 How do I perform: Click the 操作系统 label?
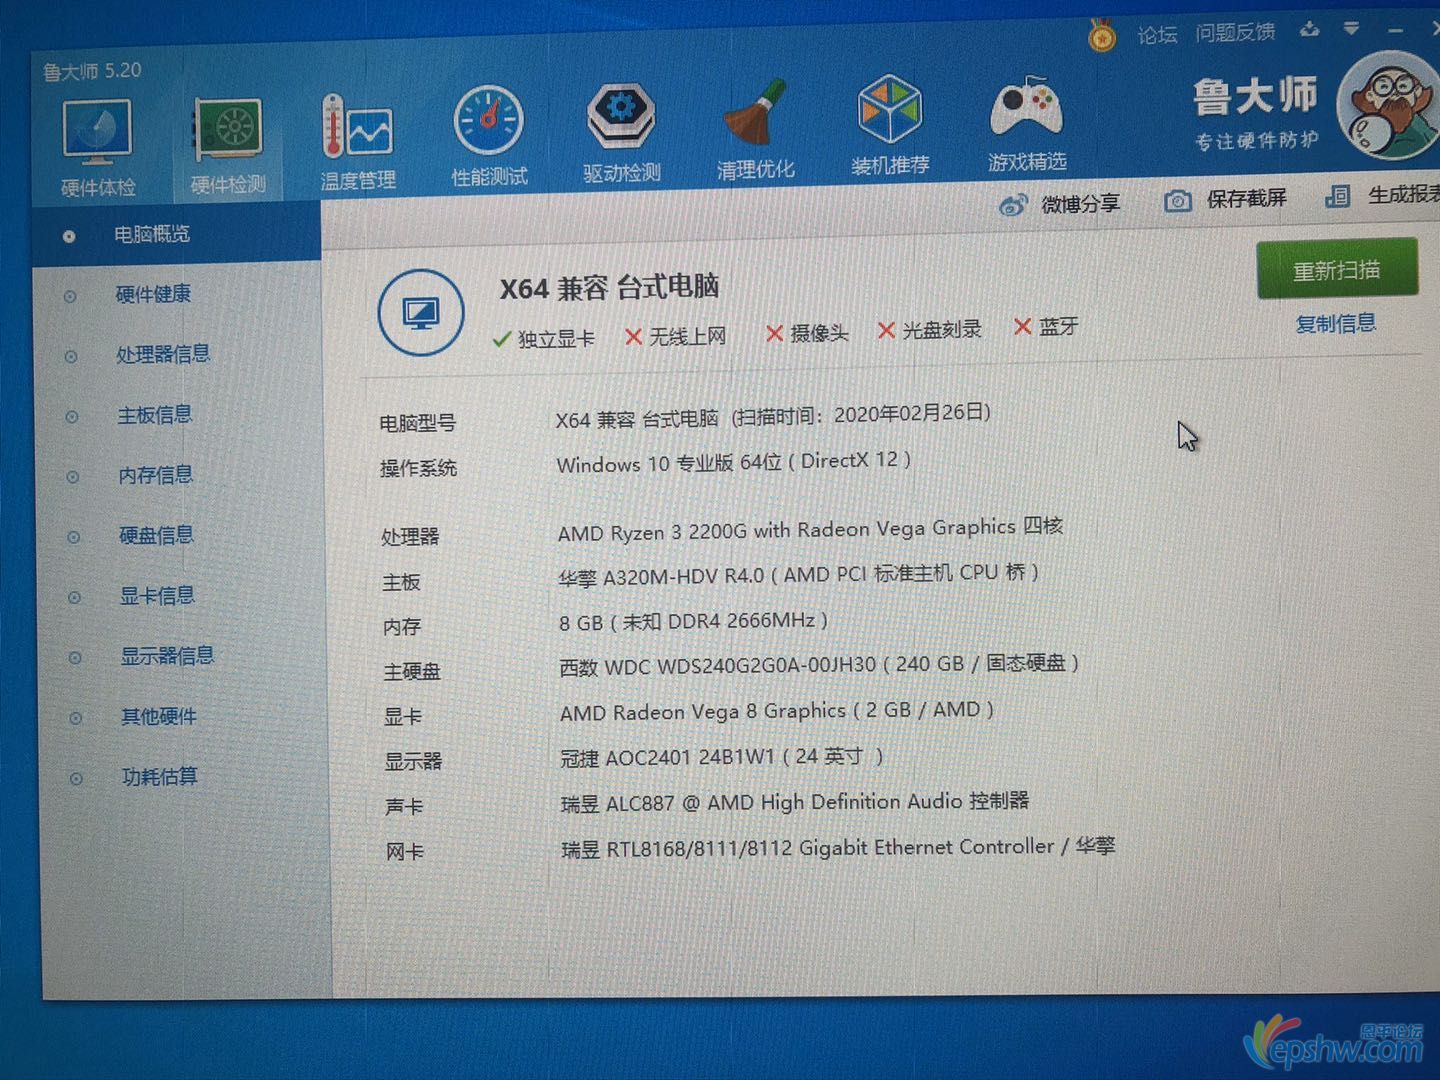click(418, 469)
